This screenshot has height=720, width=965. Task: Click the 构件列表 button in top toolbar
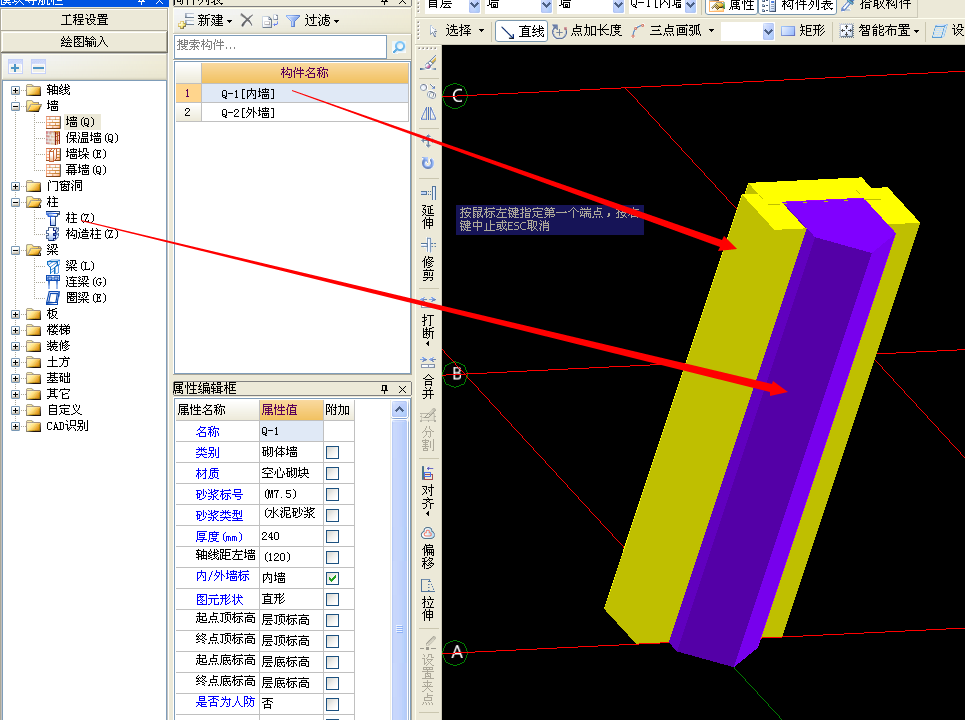[x=798, y=5]
